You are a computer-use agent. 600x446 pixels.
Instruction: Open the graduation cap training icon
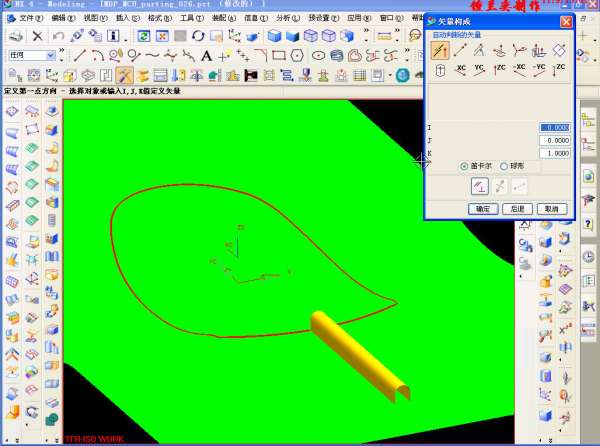(x=589, y=199)
